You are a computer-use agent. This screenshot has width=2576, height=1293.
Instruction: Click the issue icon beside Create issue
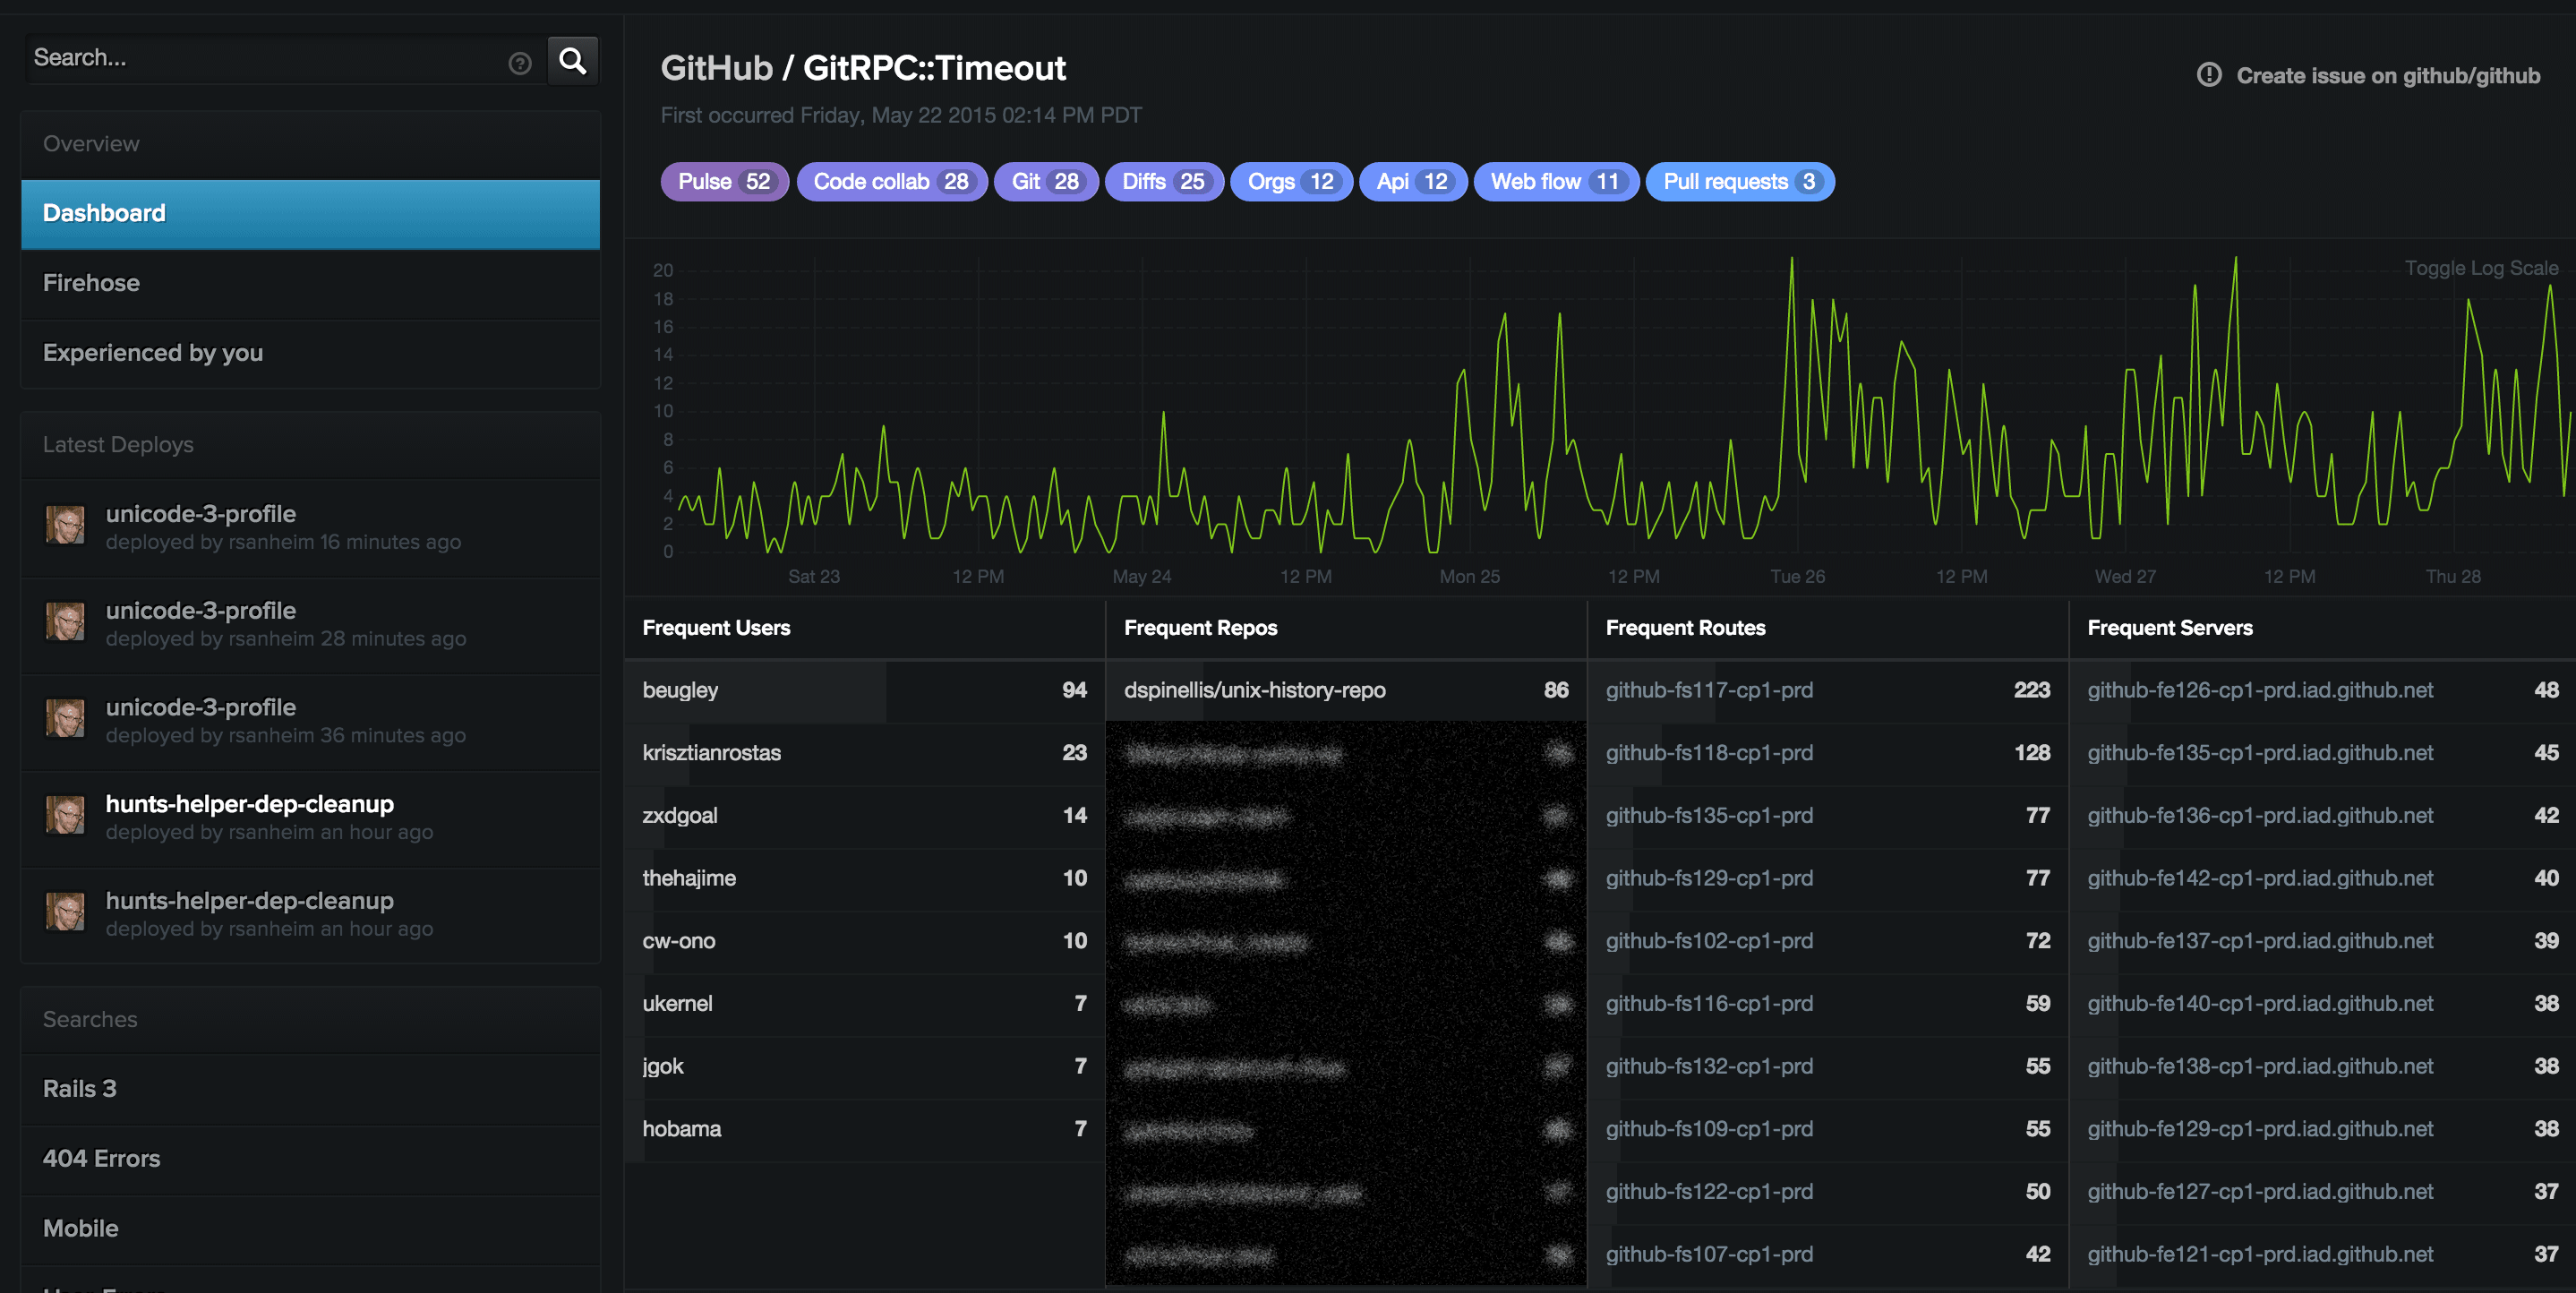(x=2208, y=75)
